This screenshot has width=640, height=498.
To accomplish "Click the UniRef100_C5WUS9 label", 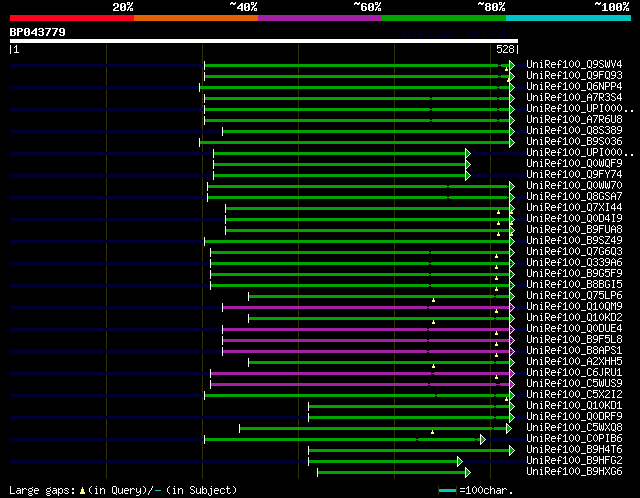I will pyautogui.click(x=574, y=384).
